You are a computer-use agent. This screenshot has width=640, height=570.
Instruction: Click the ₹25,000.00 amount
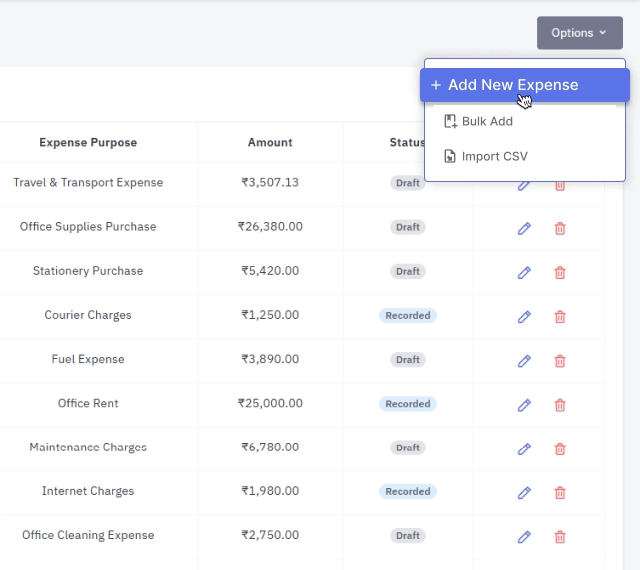coord(270,403)
